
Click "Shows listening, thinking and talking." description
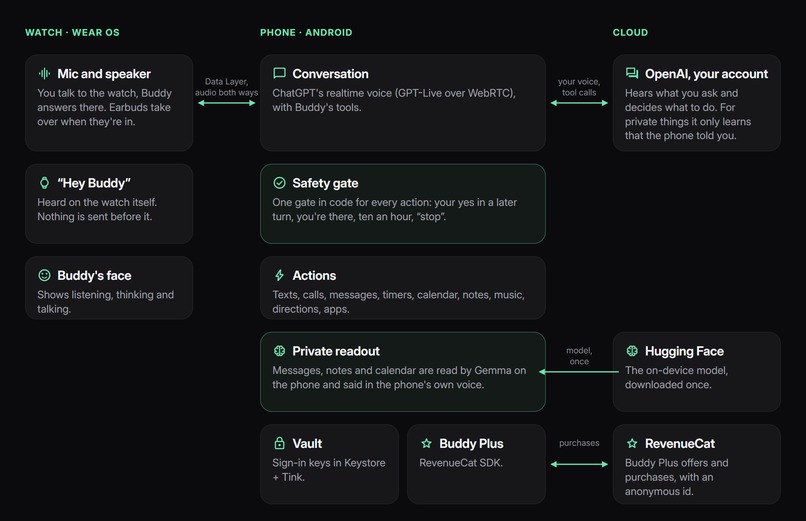pyautogui.click(x=105, y=302)
